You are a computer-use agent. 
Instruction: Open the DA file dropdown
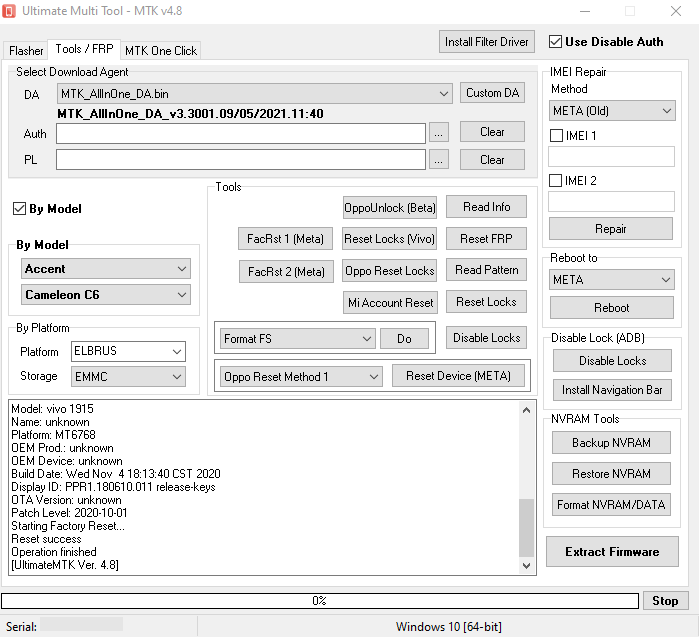255,94
